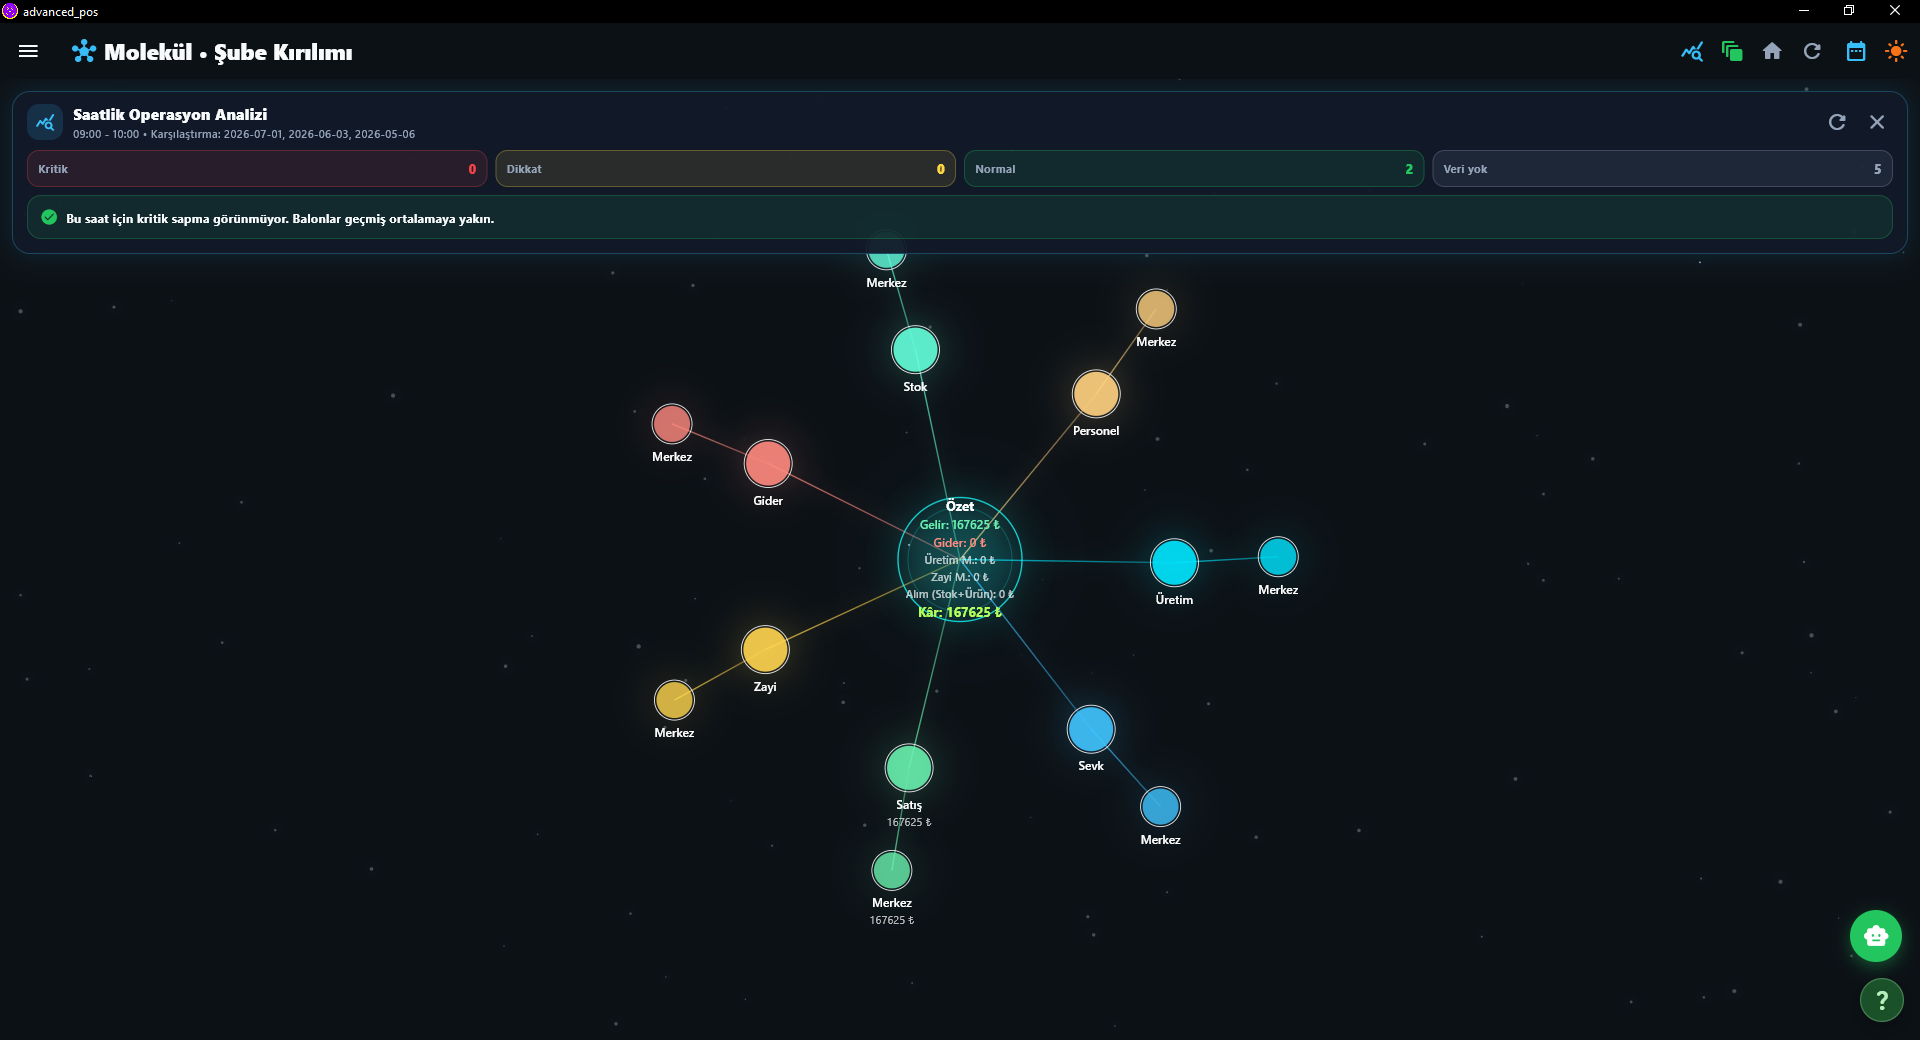The height and width of the screenshot is (1040, 1920).
Task: Minimize the advanced_pos window
Action: pos(1804,11)
